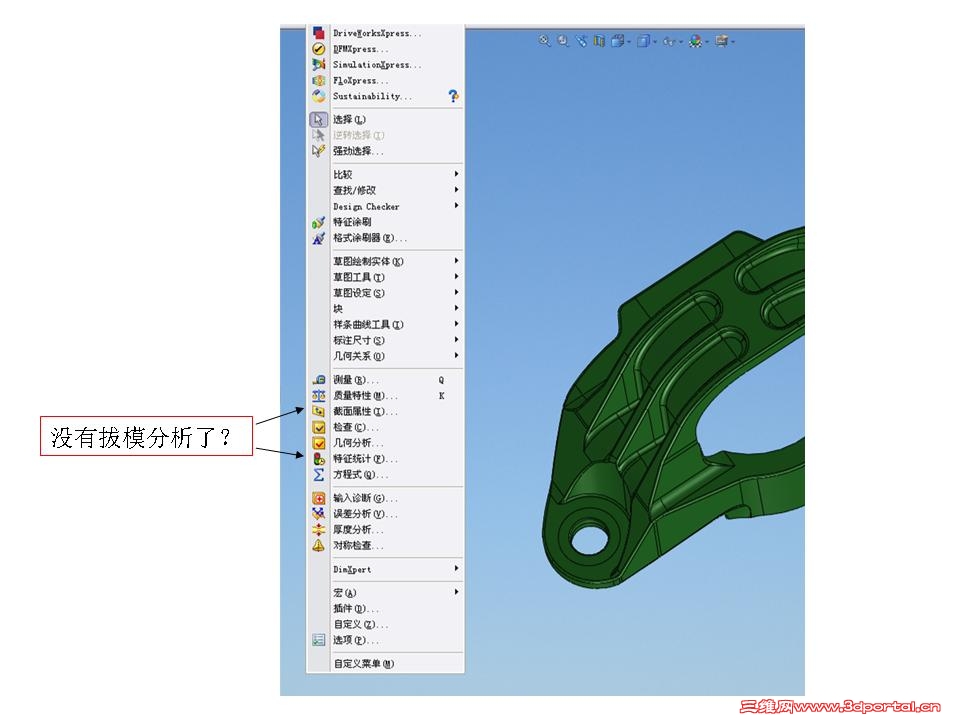Run 输入诊断 import diagnostics
The width and height of the screenshot is (960, 720).
point(384,498)
